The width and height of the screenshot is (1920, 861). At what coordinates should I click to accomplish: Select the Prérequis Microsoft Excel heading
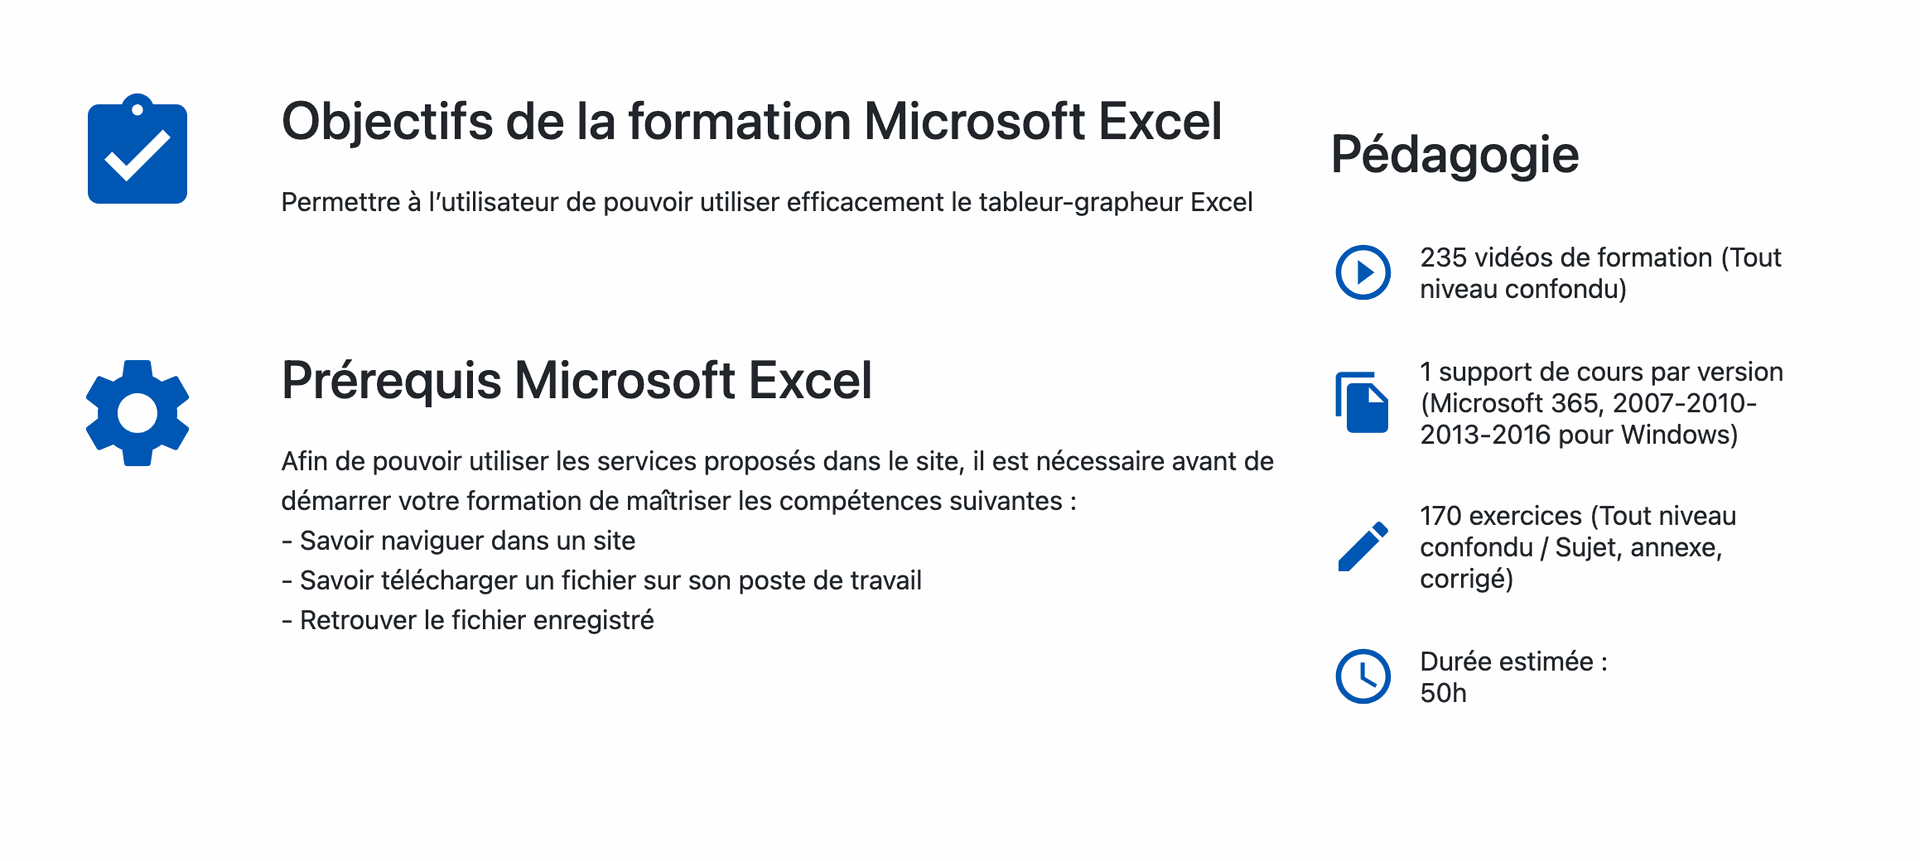point(576,381)
